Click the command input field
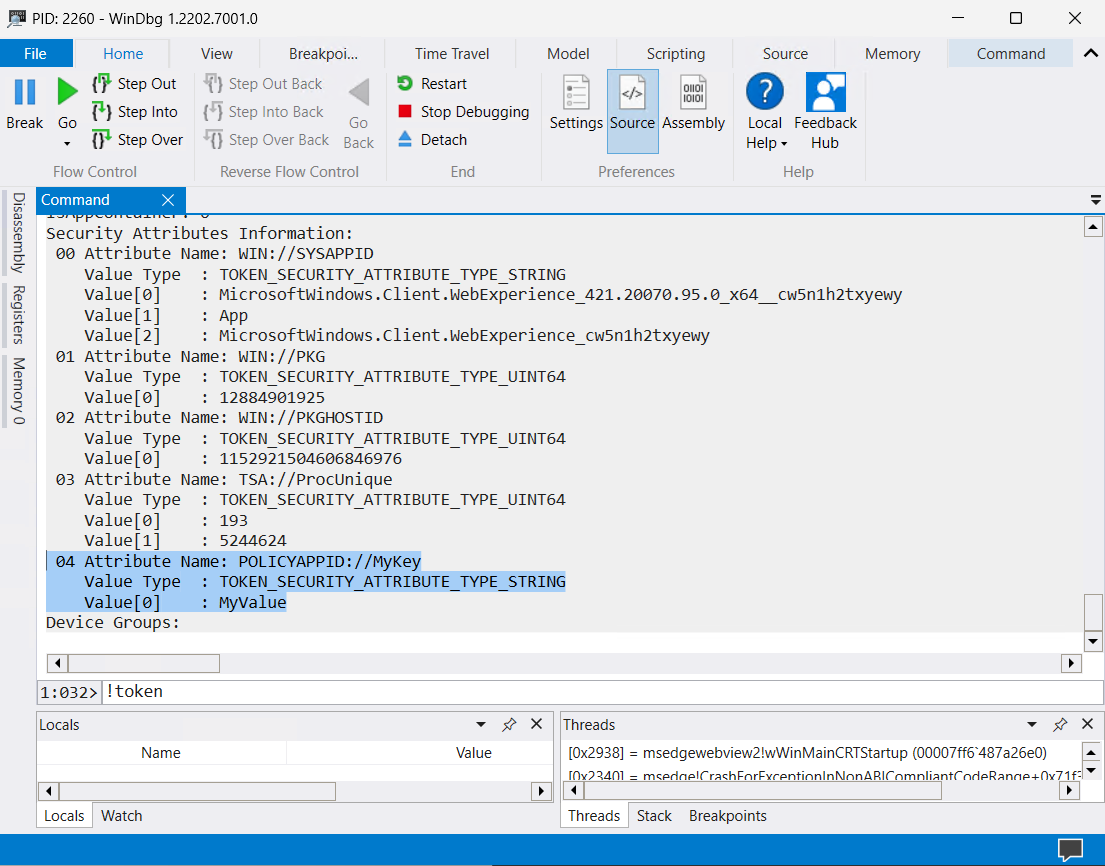 coord(600,691)
